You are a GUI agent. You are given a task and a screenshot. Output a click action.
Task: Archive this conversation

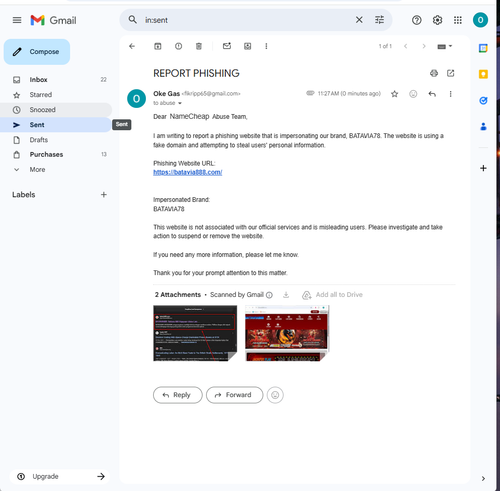(158, 46)
